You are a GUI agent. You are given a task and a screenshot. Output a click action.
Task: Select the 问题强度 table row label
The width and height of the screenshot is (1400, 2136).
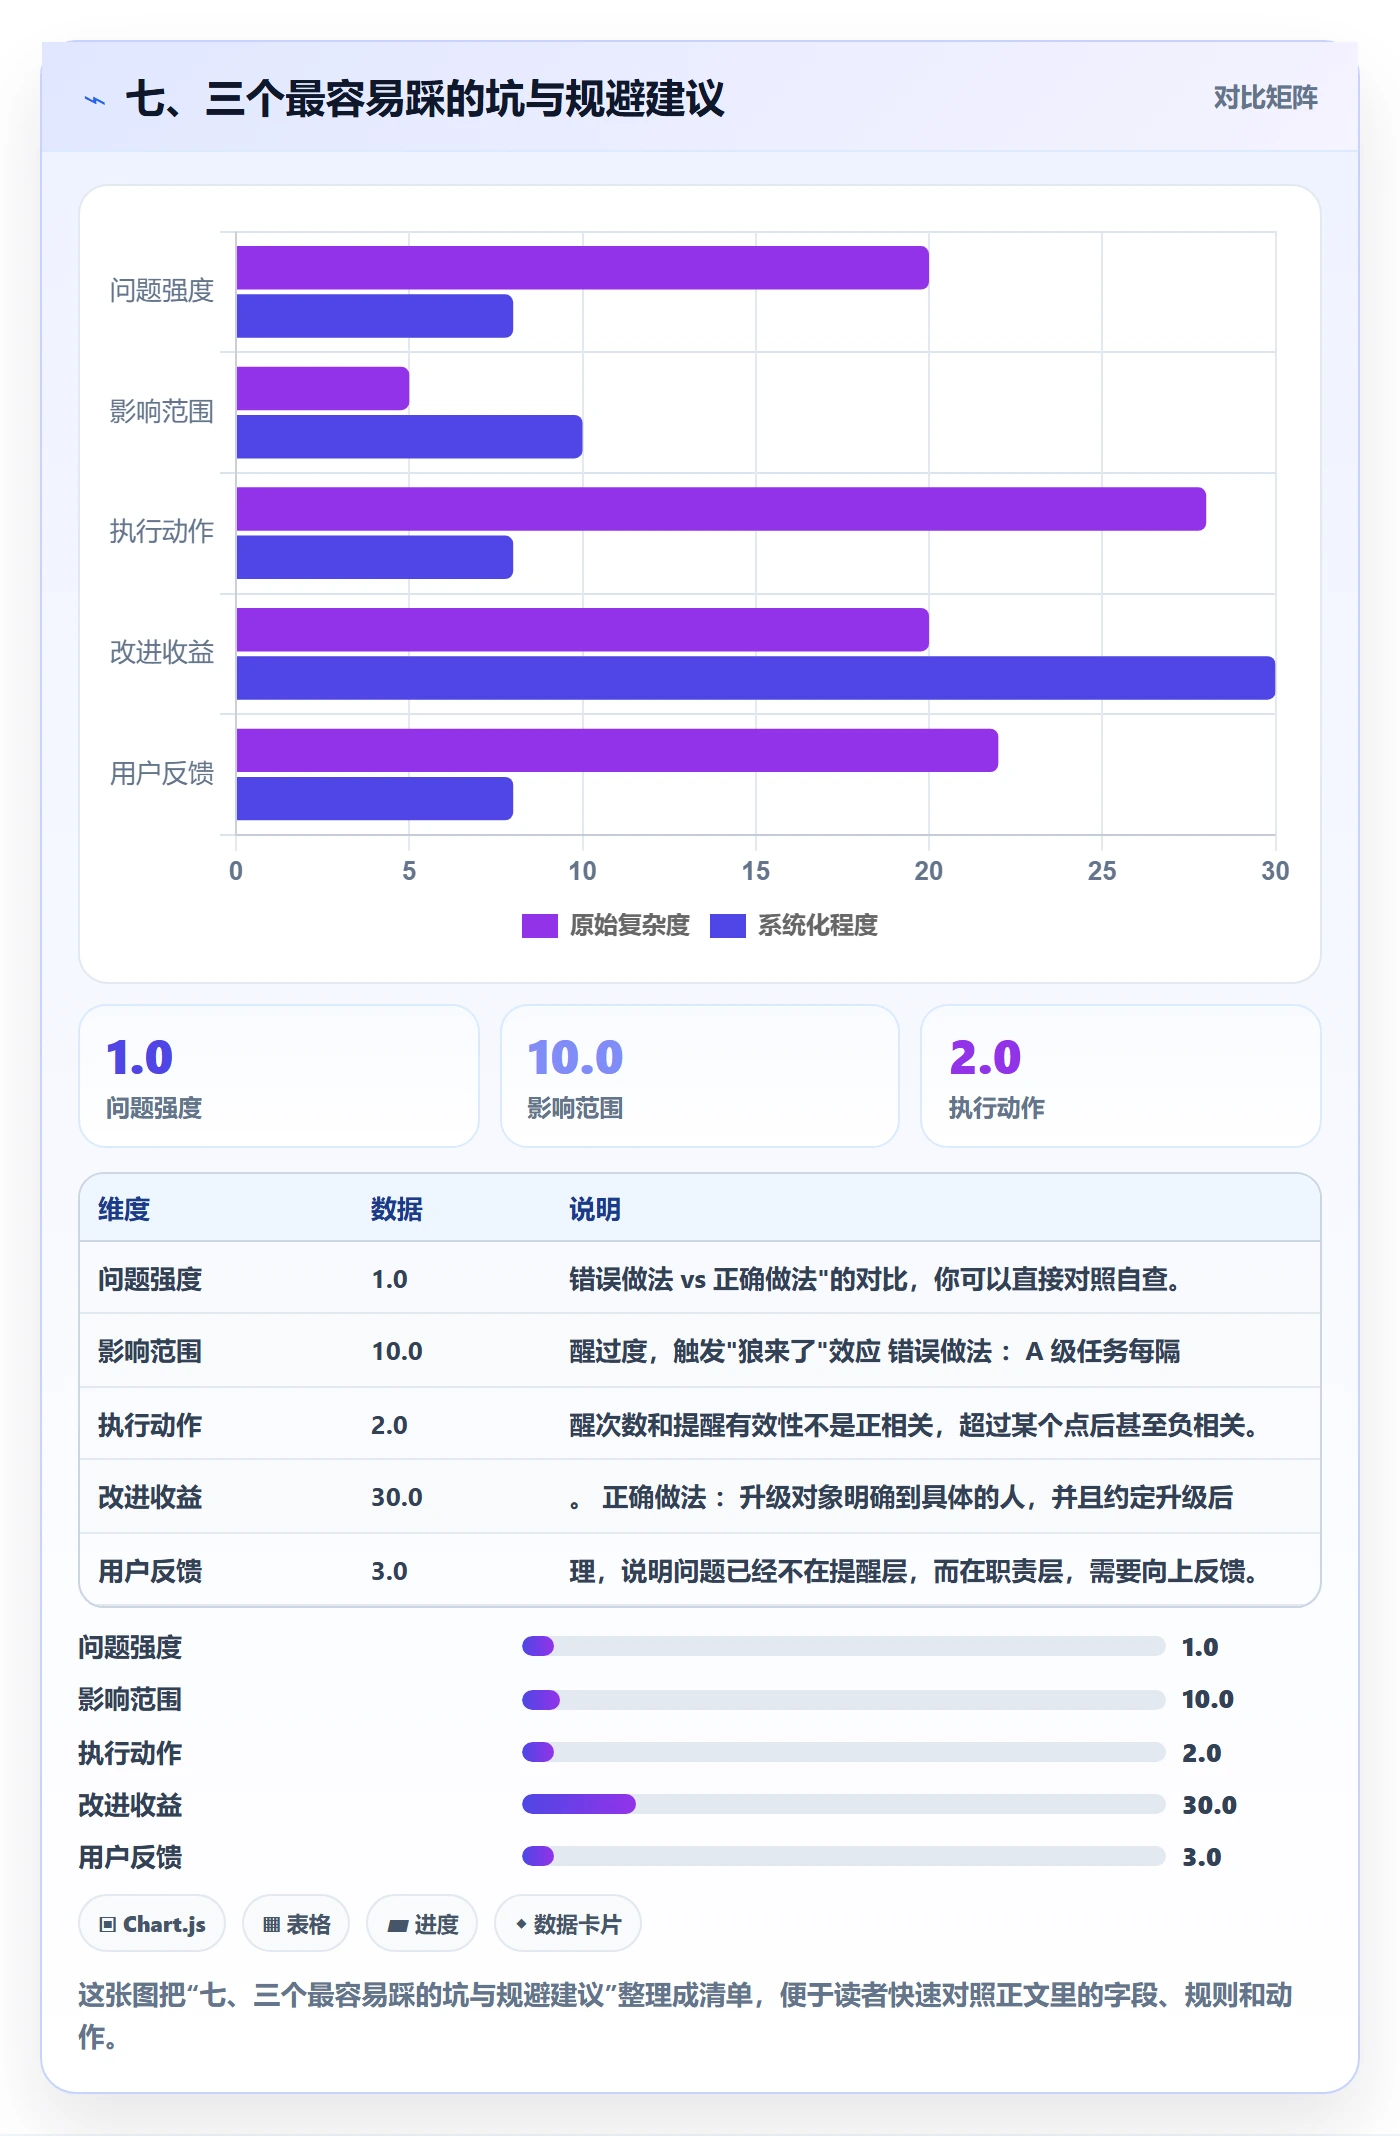pyautogui.click(x=150, y=1279)
